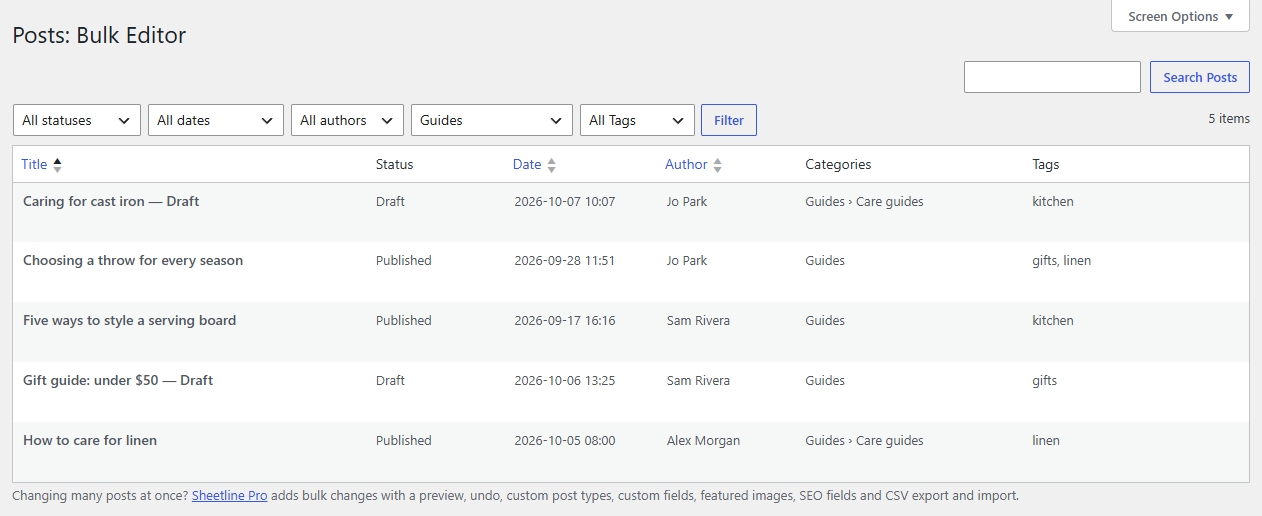Click author Sam Rivera in Gift guide row
This screenshot has height=516, width=1262.
click(x=698, y=380)
